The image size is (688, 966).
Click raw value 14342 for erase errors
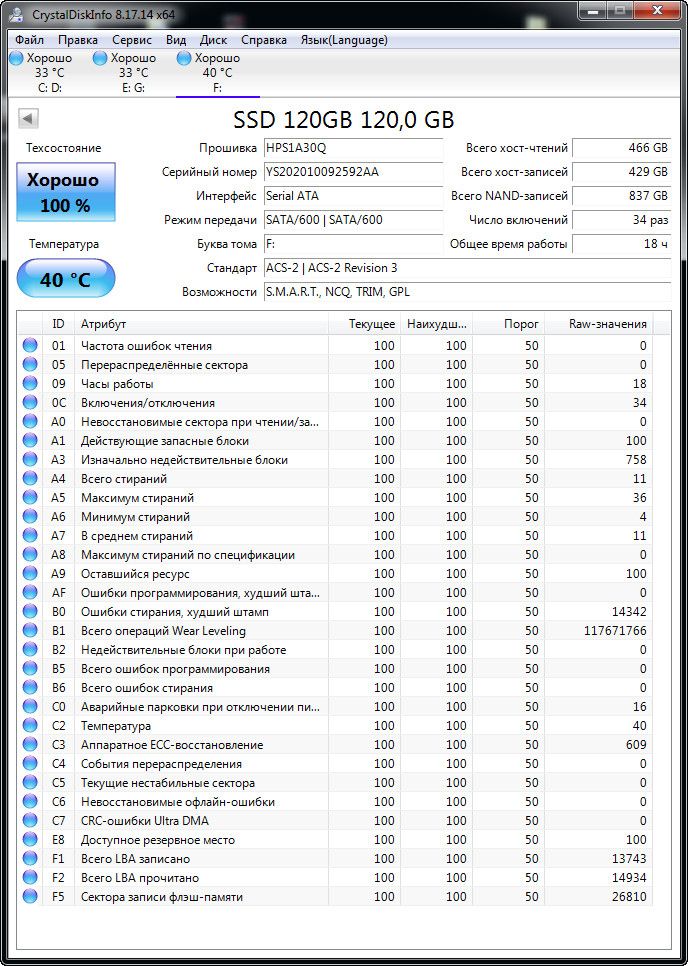629,612
